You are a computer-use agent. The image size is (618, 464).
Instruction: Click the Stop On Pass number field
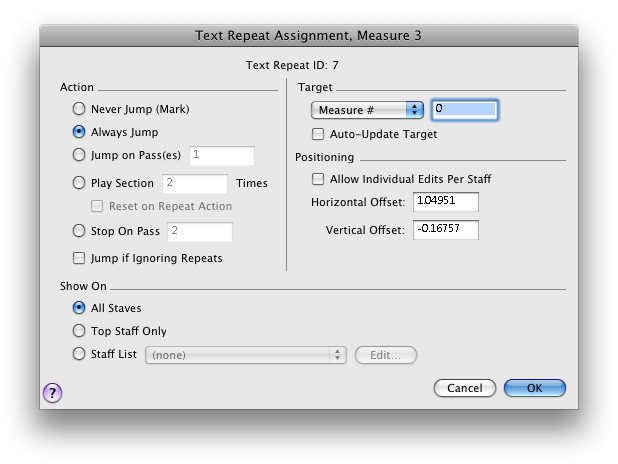click(200, 231)
